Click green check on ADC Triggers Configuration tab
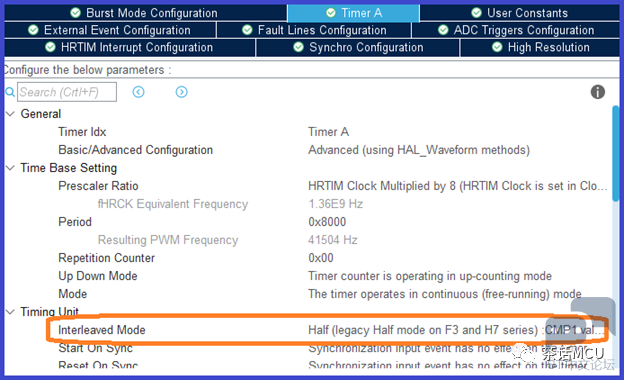Image resolution: width=624 pixels, height=380 pixels. click(443, 30)
